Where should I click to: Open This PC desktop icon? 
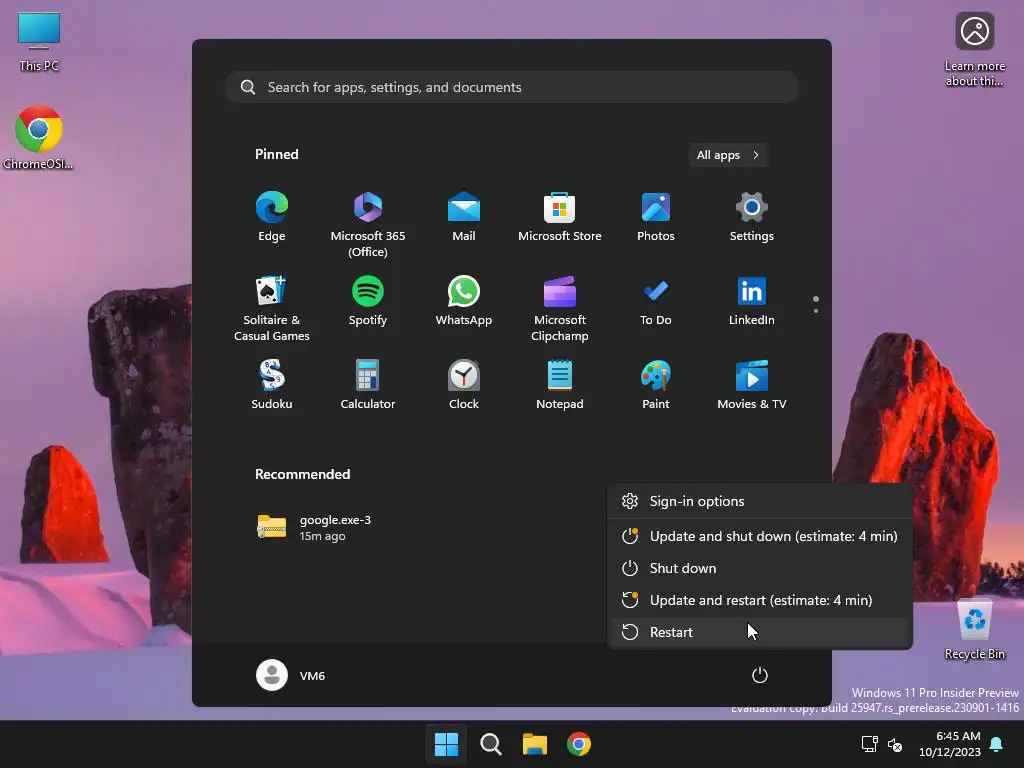coord(39,42)
